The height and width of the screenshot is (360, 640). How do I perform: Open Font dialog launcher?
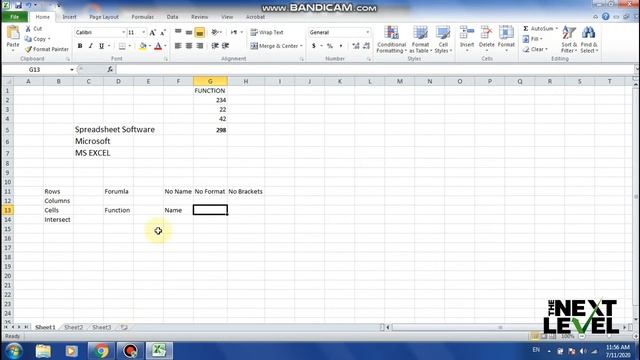click(x=166, y=60)
